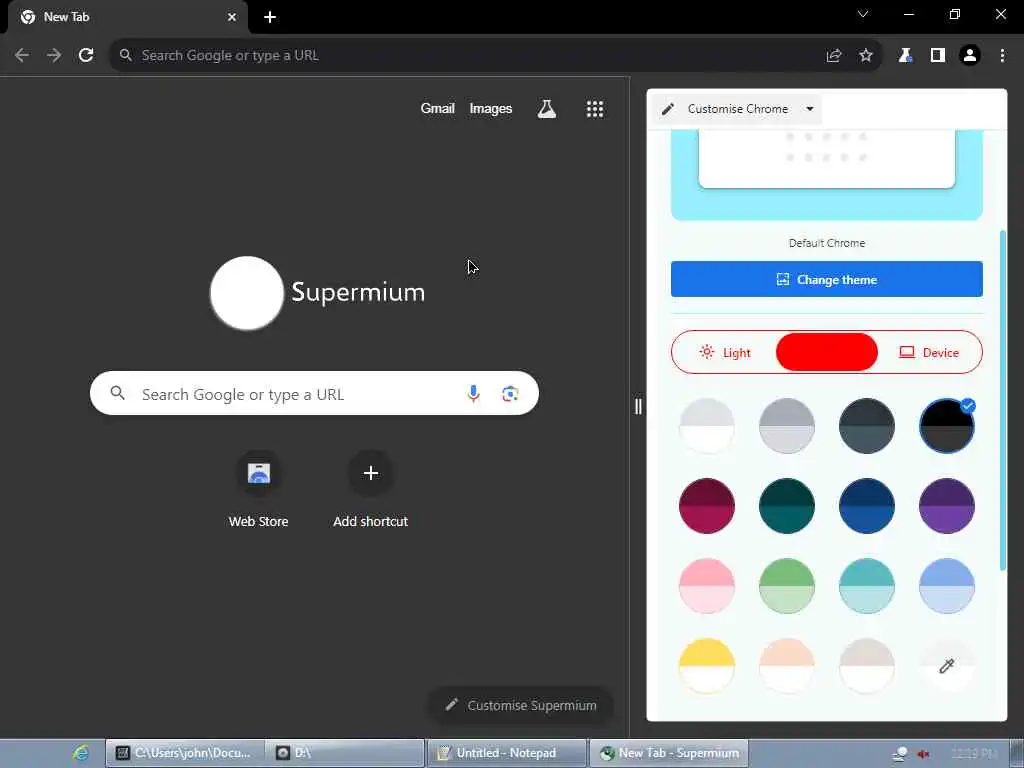Toggle the side panel button
This screenshot has height=768, width=1024.
(x=938, y=56)
